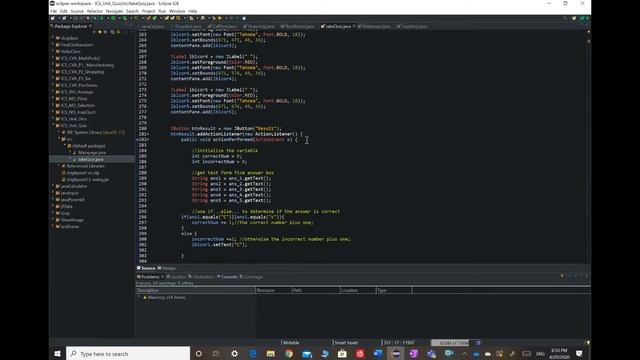640x360 pixels.
Task: Open the Source menu
Action: coord(77,11)
